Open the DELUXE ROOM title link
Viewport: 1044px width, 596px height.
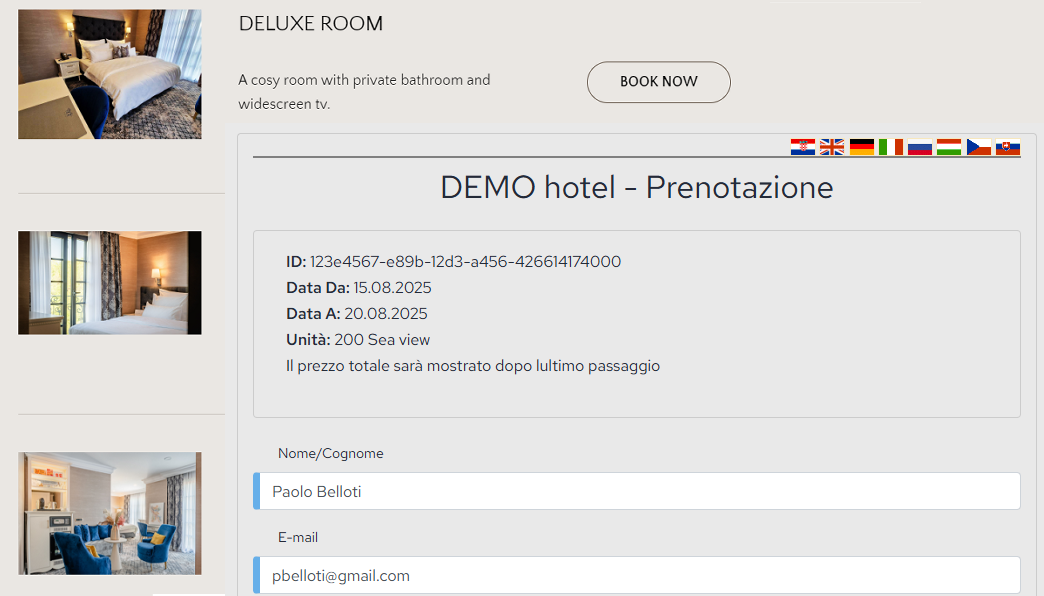(310, 23)
